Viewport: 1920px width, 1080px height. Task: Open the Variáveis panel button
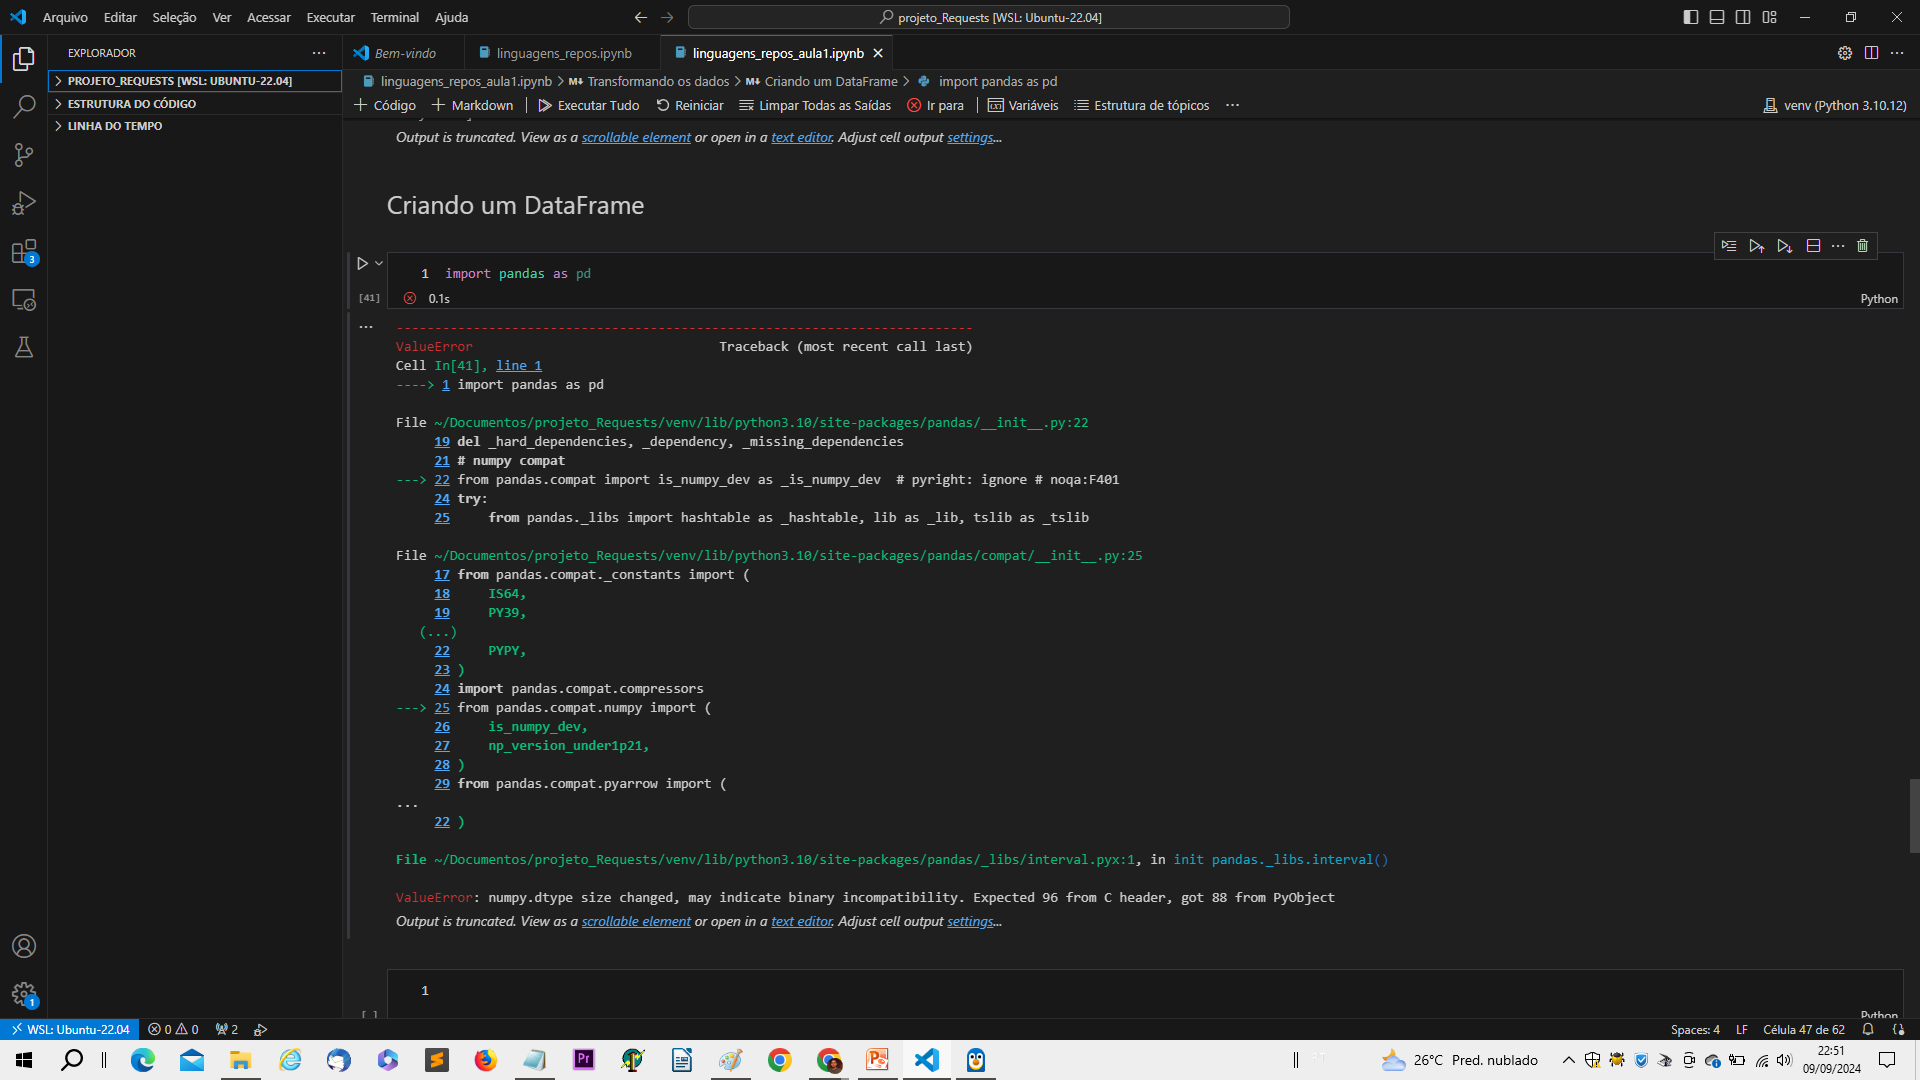click(1023, 105)
